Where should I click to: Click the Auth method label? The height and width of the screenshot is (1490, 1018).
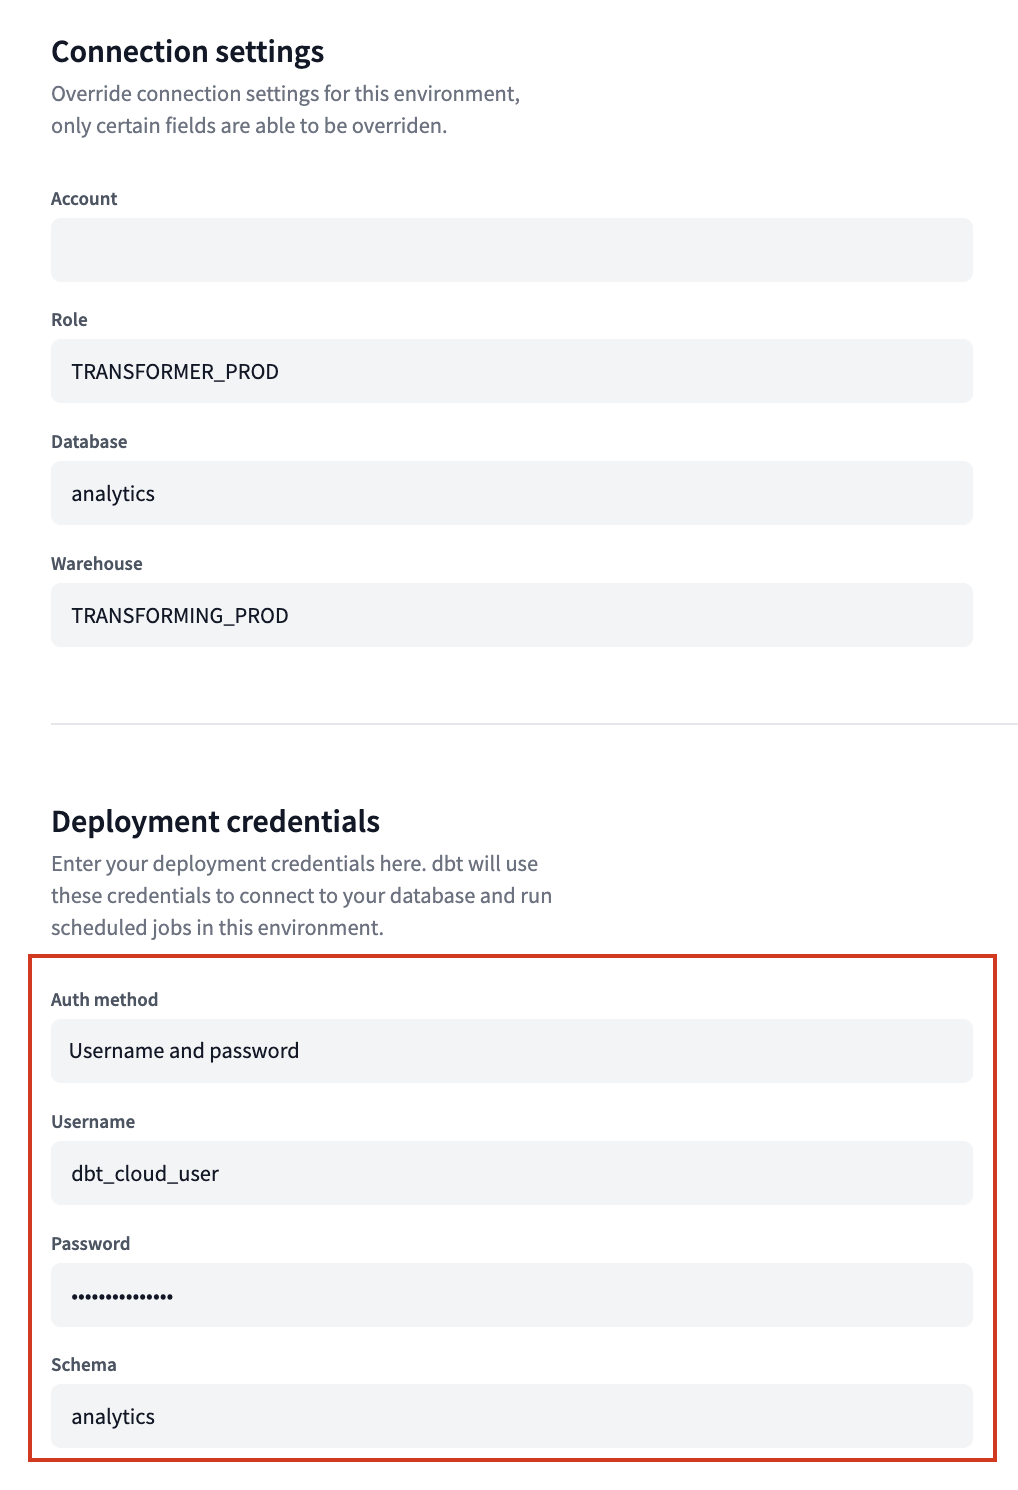pos(105,999)
